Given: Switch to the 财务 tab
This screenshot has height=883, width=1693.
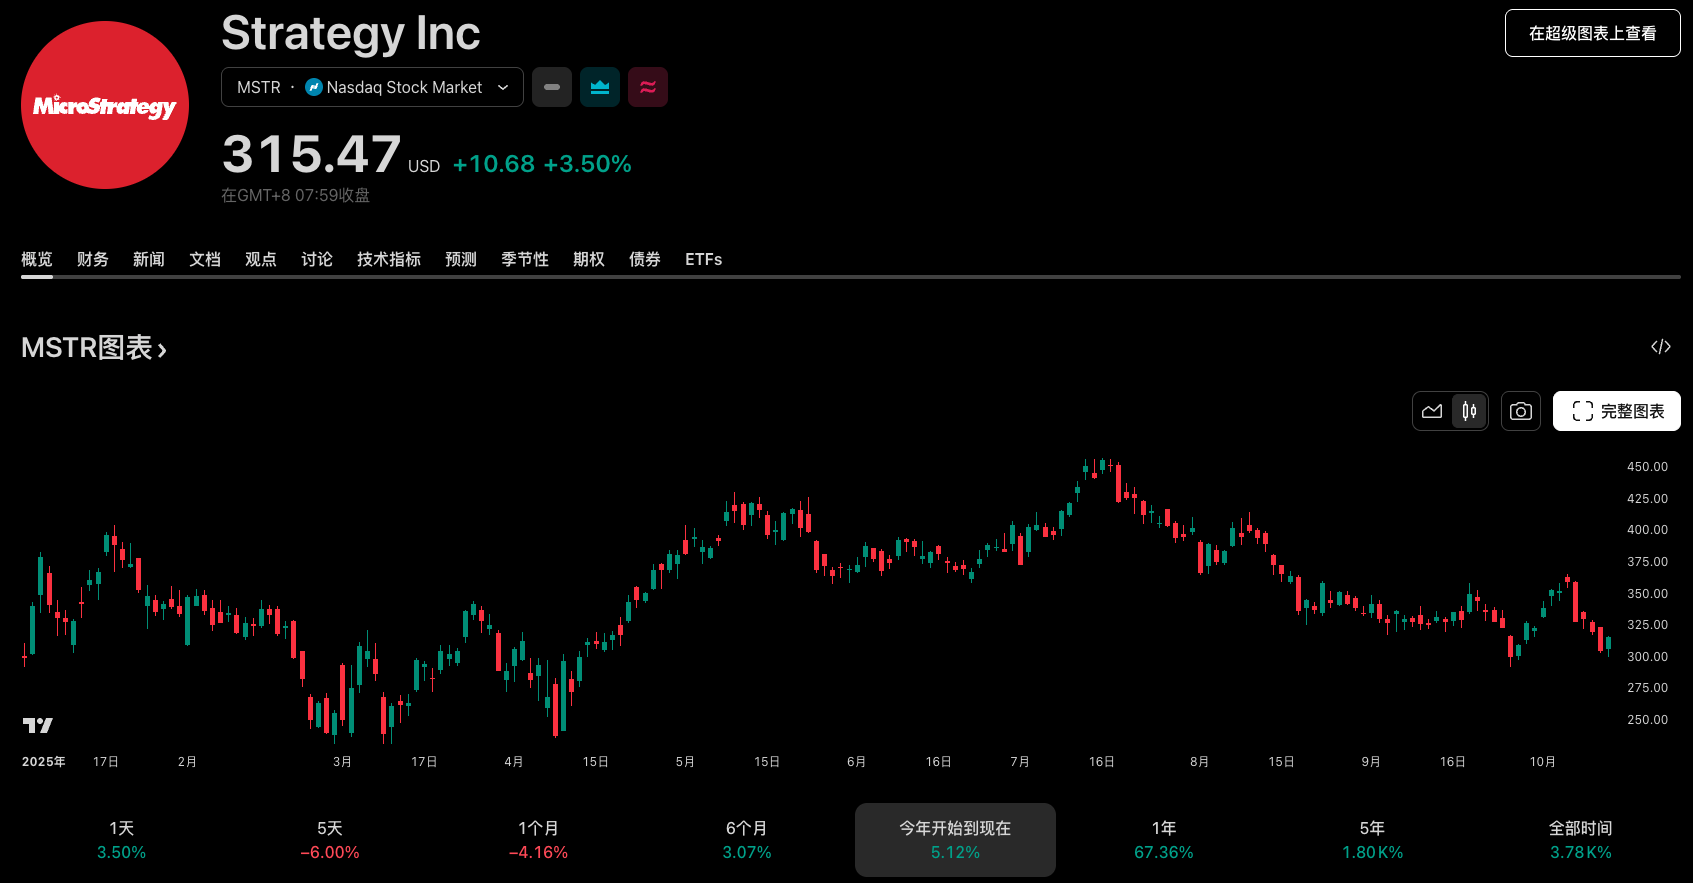Looking at the screenshot, I should point(93,260).
